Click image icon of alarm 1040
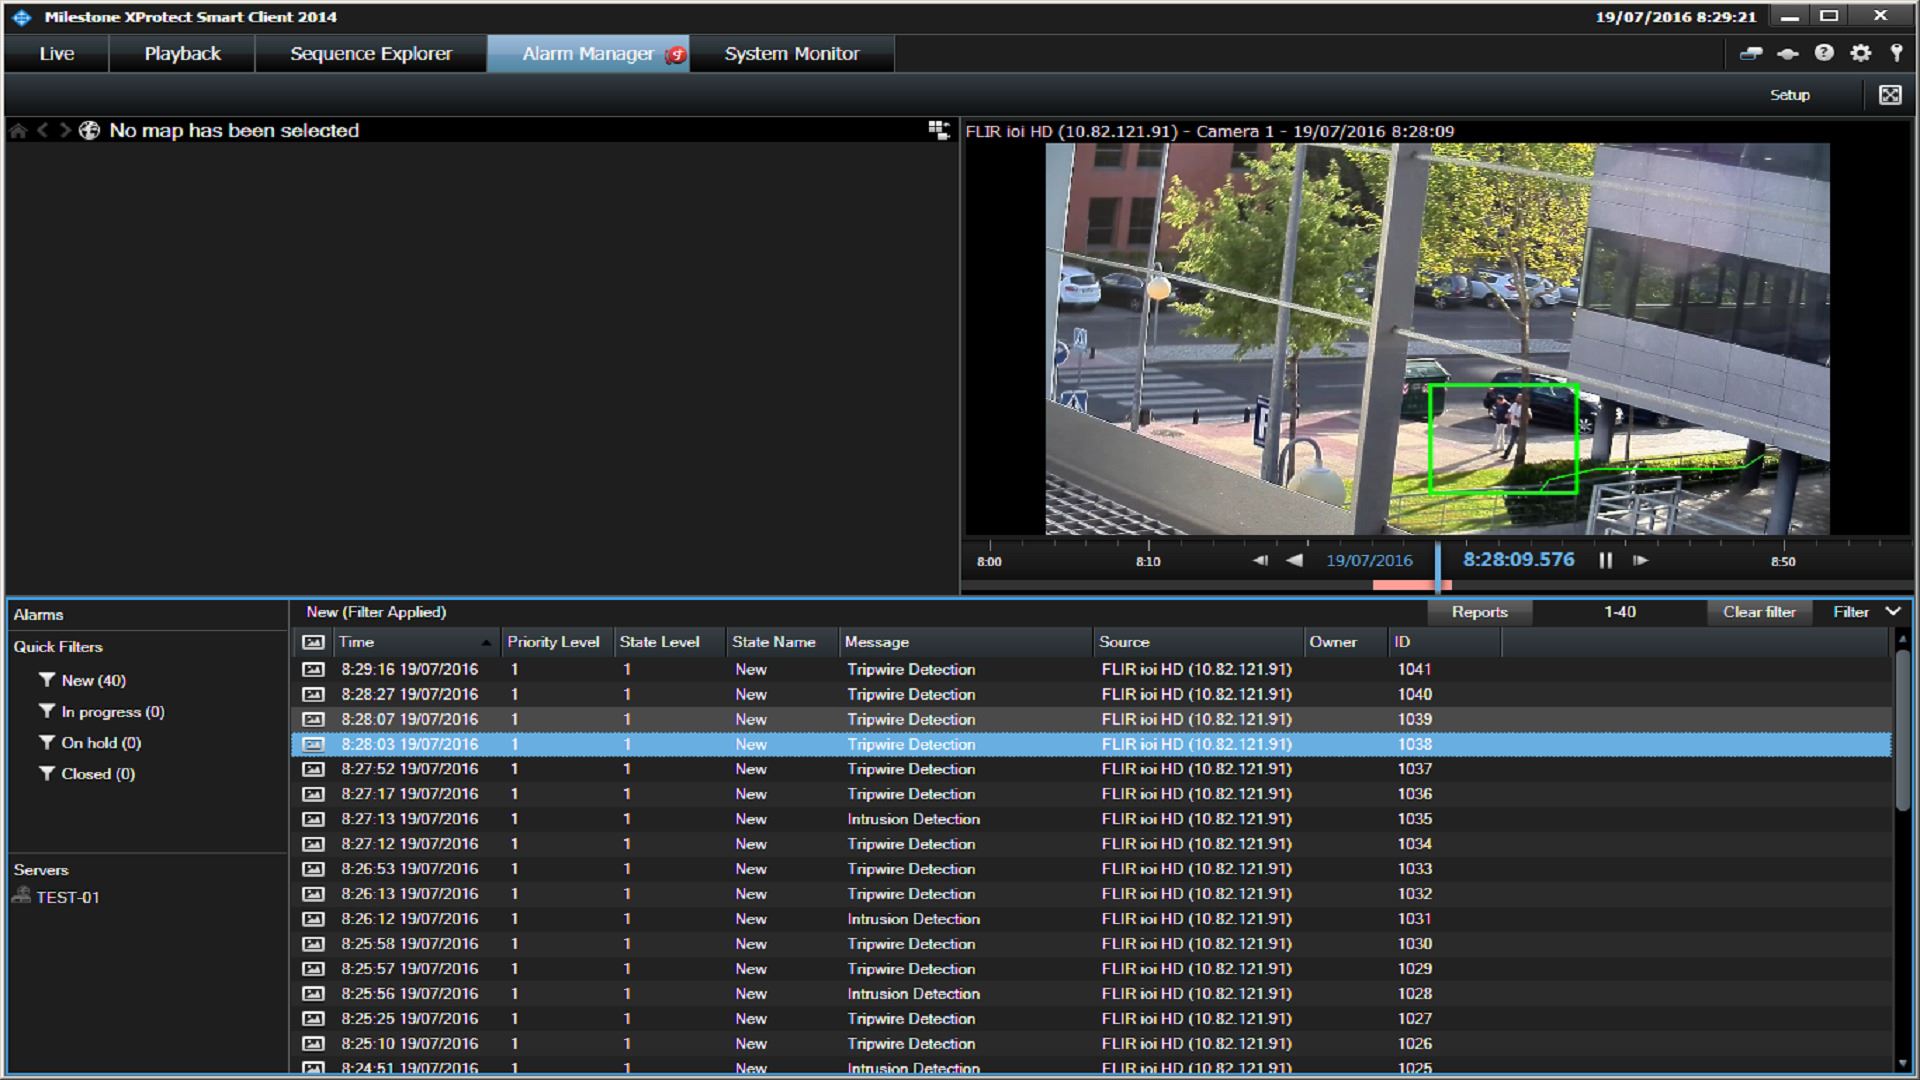The width and height of the screenshot is (1920, 1080). point(313,695)
